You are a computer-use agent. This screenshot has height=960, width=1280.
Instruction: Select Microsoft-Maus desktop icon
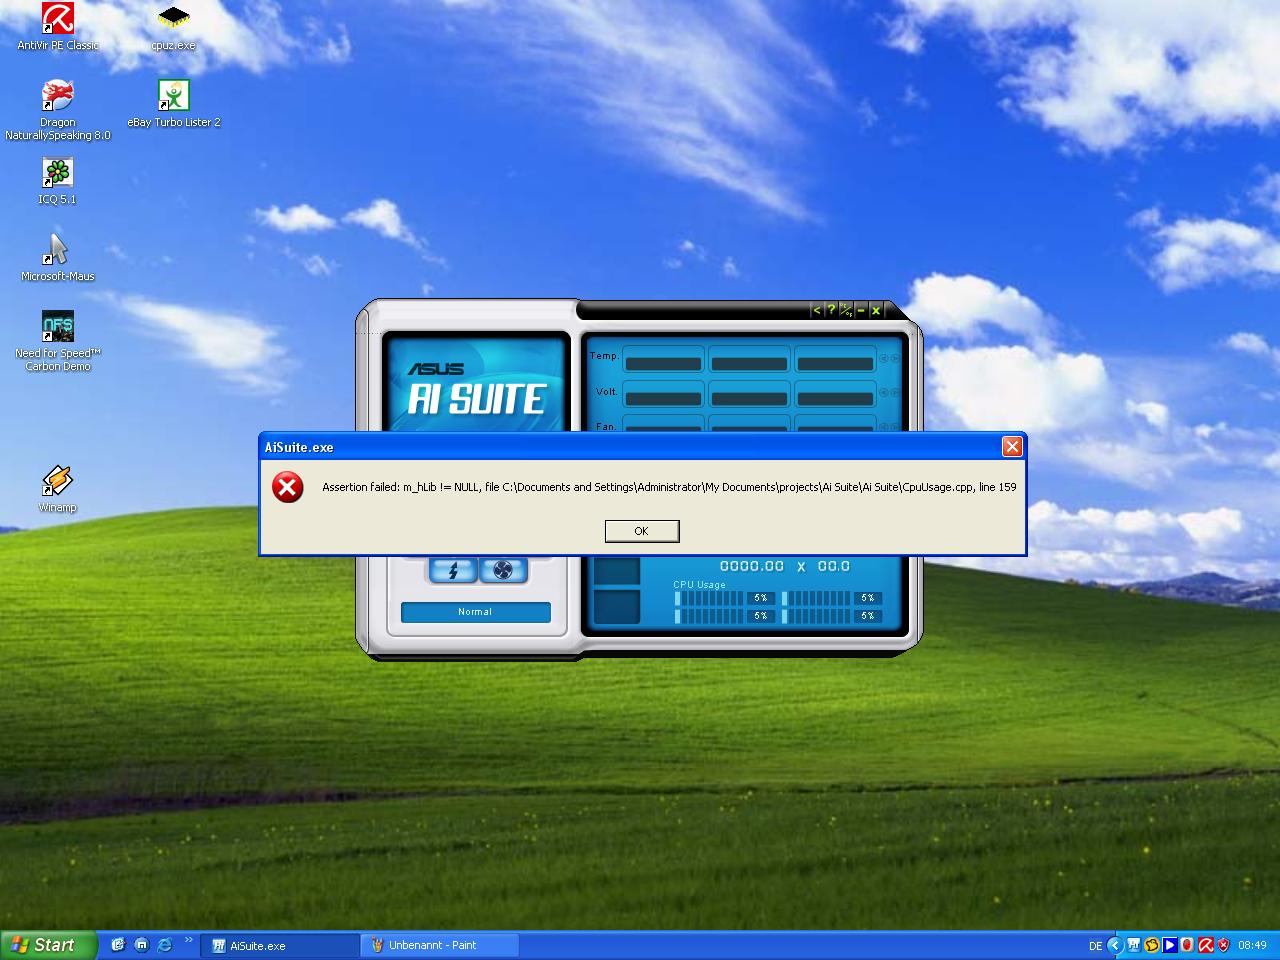pos(58,258)
